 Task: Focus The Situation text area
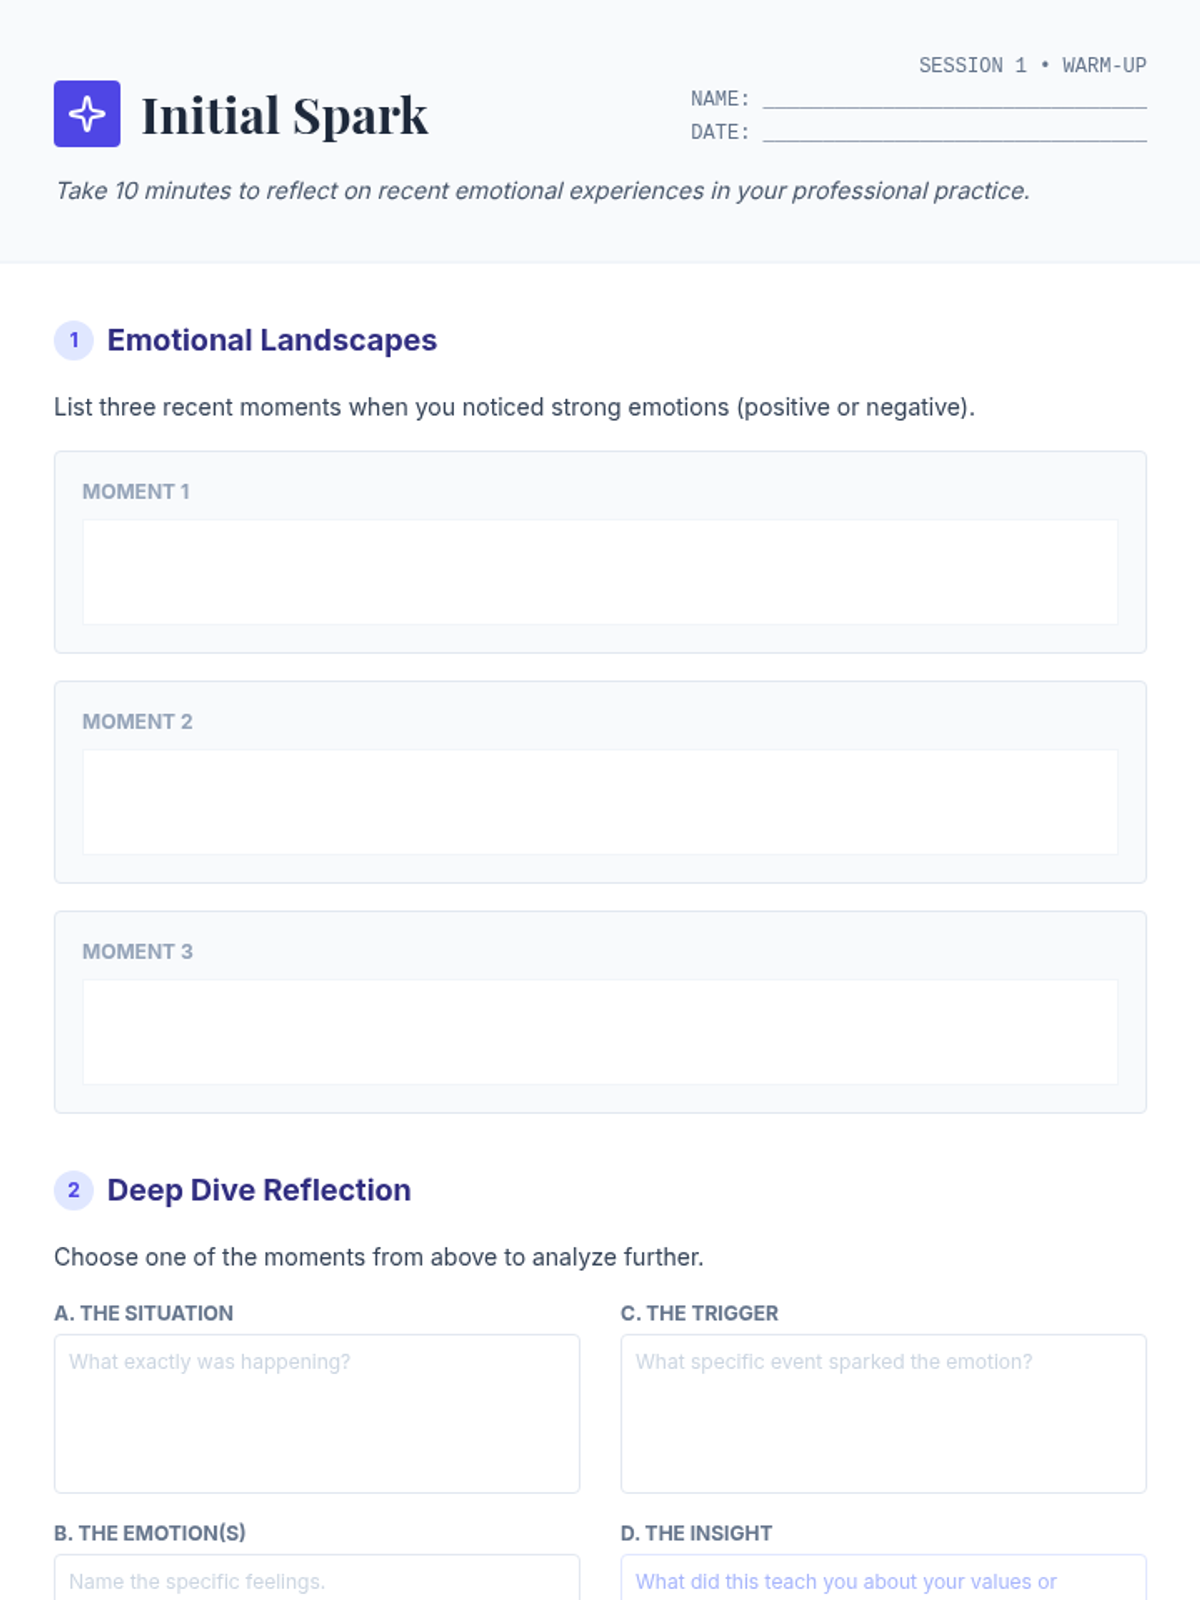(x=317, y=1413)
